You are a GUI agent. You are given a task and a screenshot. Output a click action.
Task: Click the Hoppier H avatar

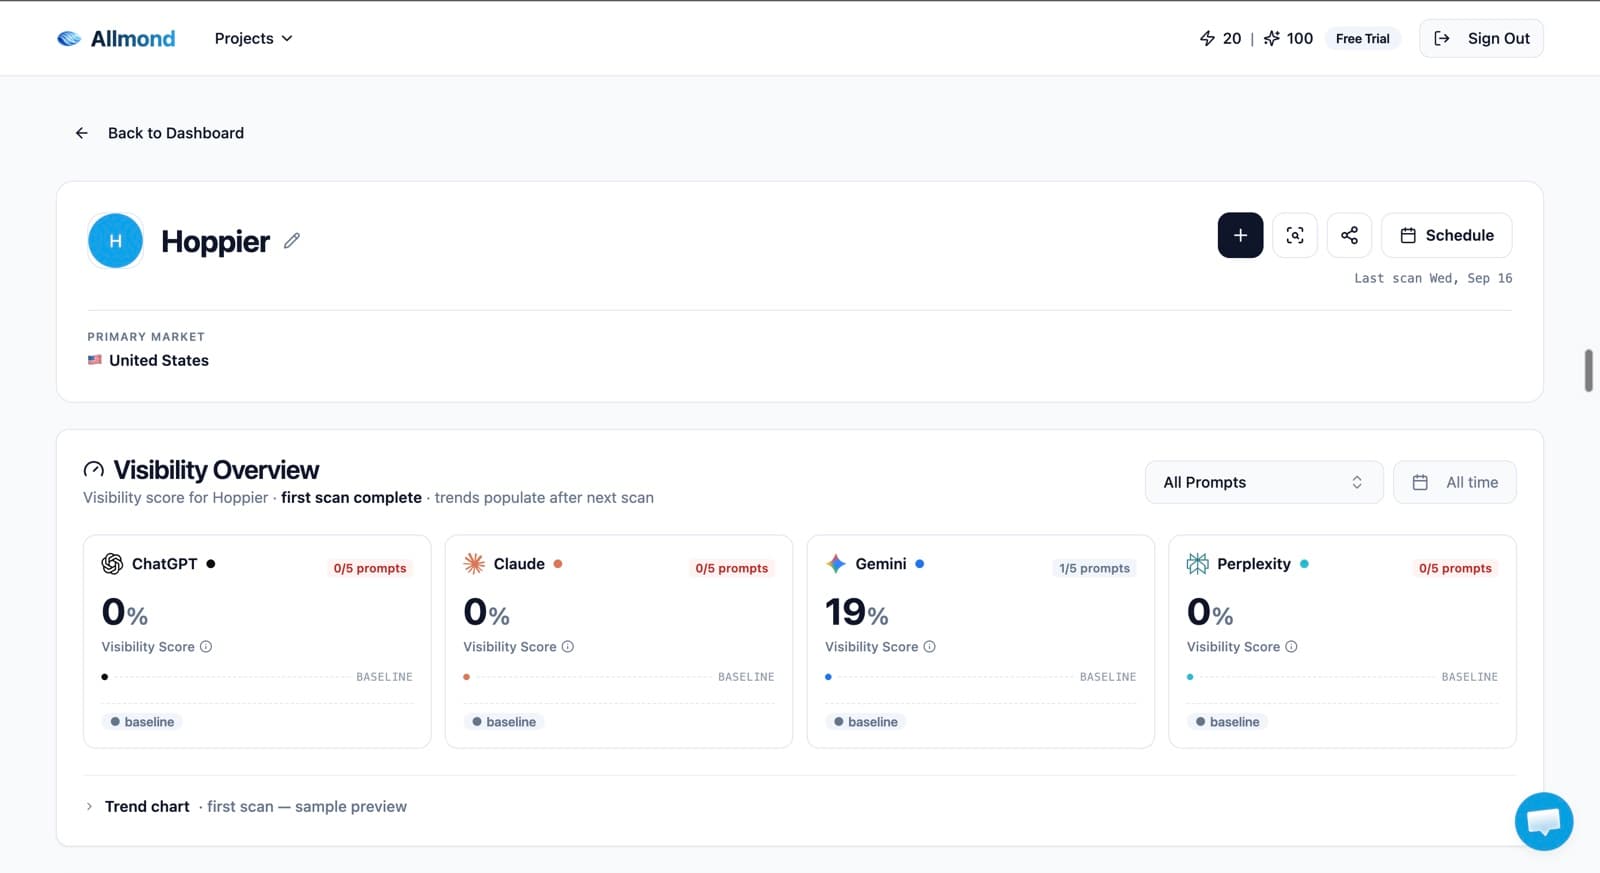pos(115,241)
